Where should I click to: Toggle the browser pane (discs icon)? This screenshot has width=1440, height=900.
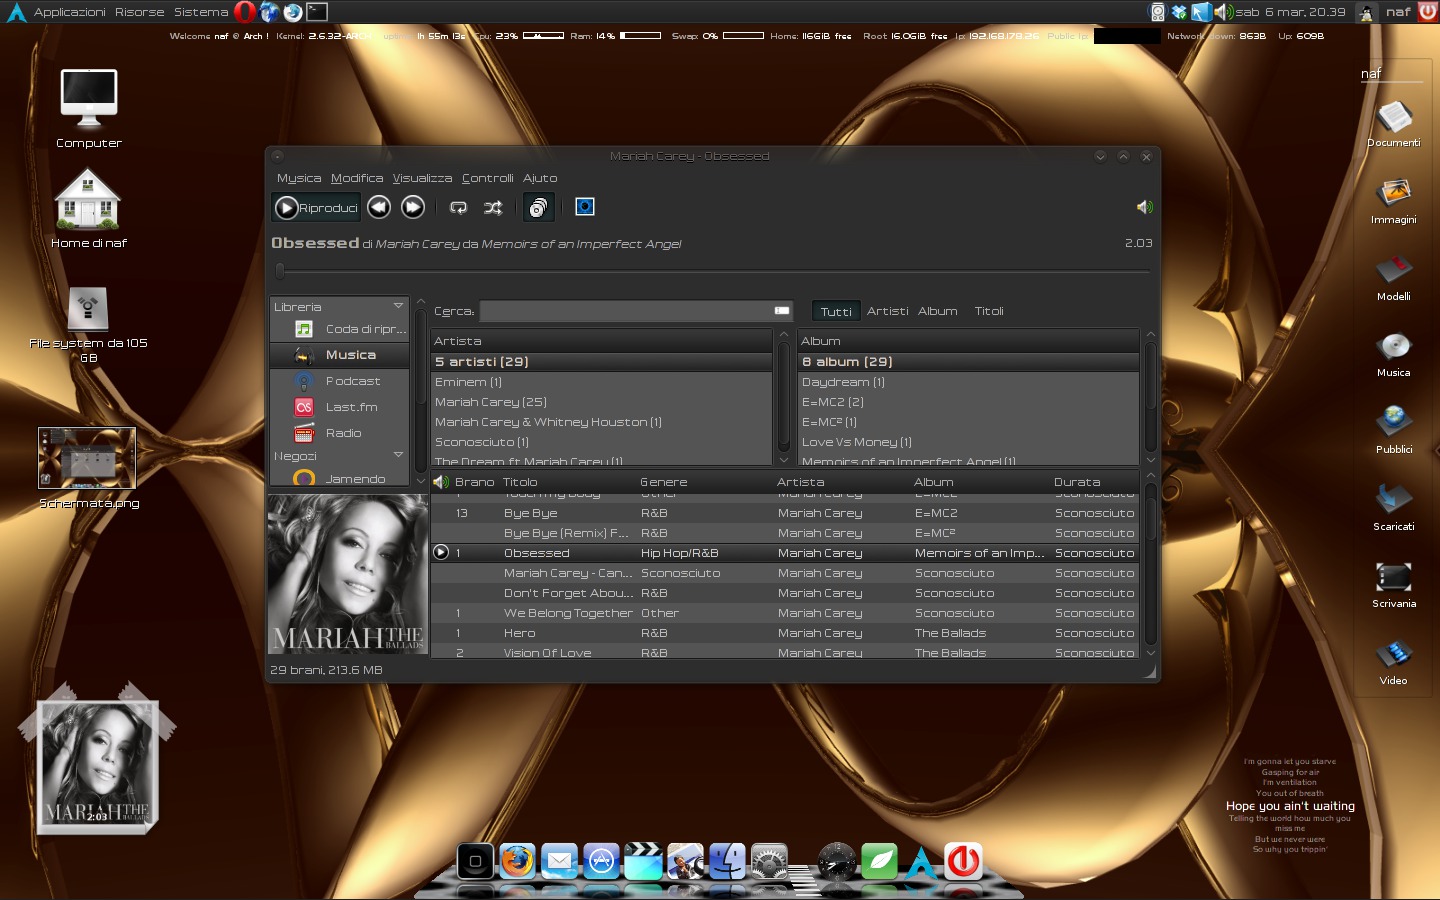(538, 207)
